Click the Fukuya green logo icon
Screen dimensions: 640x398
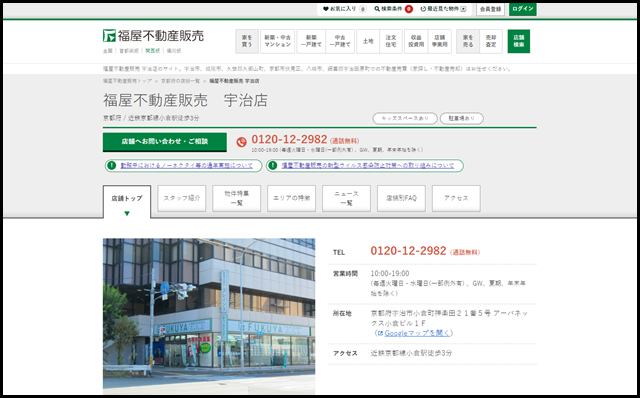(x=109, y=36)
